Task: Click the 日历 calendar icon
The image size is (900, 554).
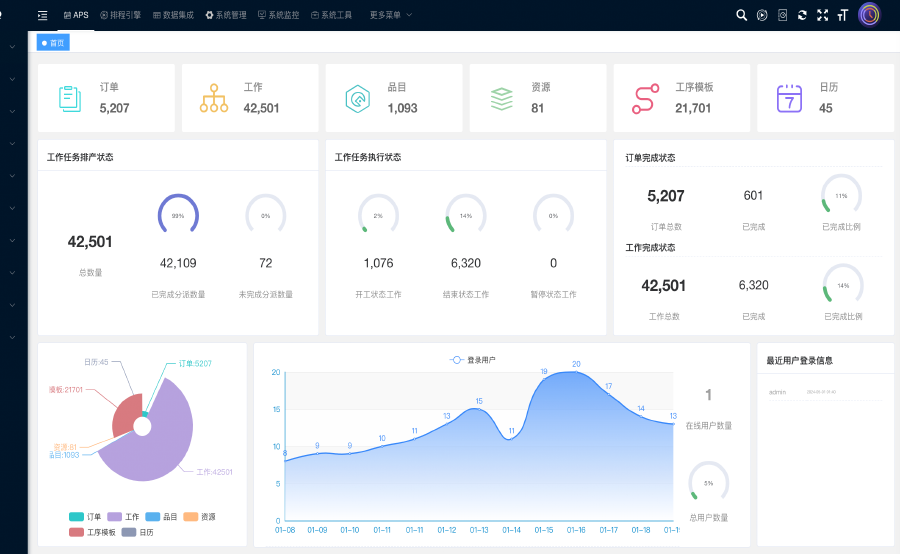Action: (x=790, y=98)
